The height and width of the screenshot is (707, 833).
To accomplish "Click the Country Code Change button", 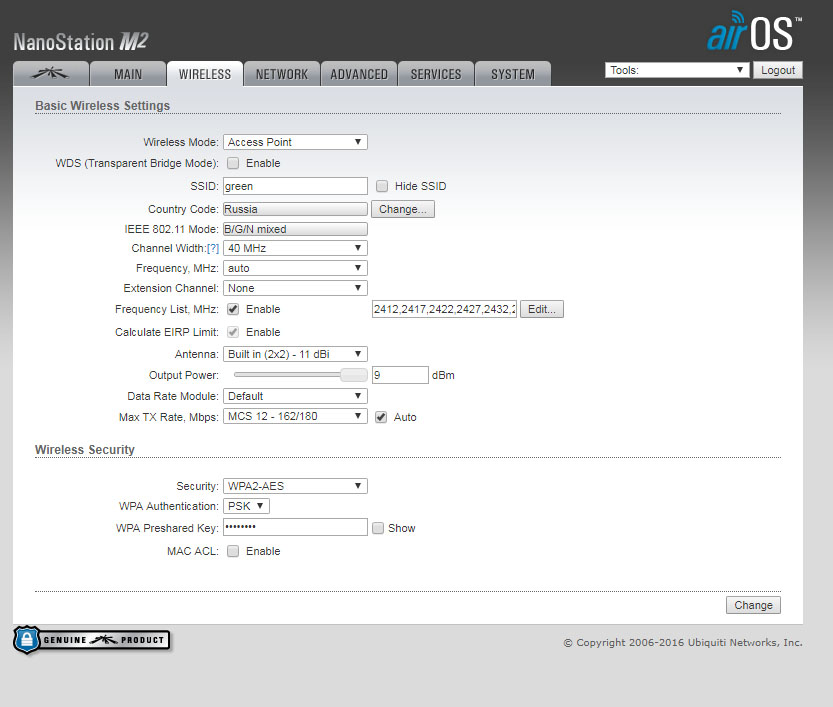I will tap(403, 209).
